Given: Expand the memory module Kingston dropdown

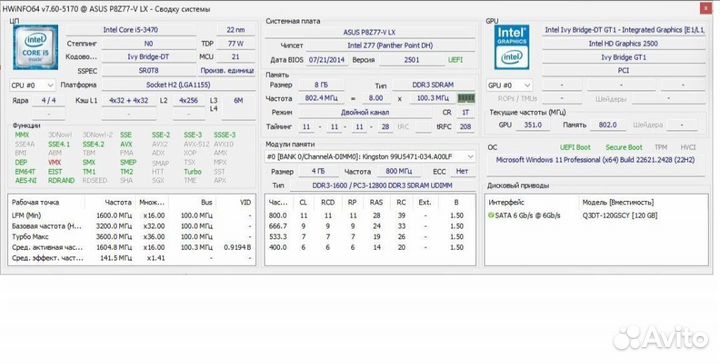Looking at the screenshot, I should click(470, 156).
